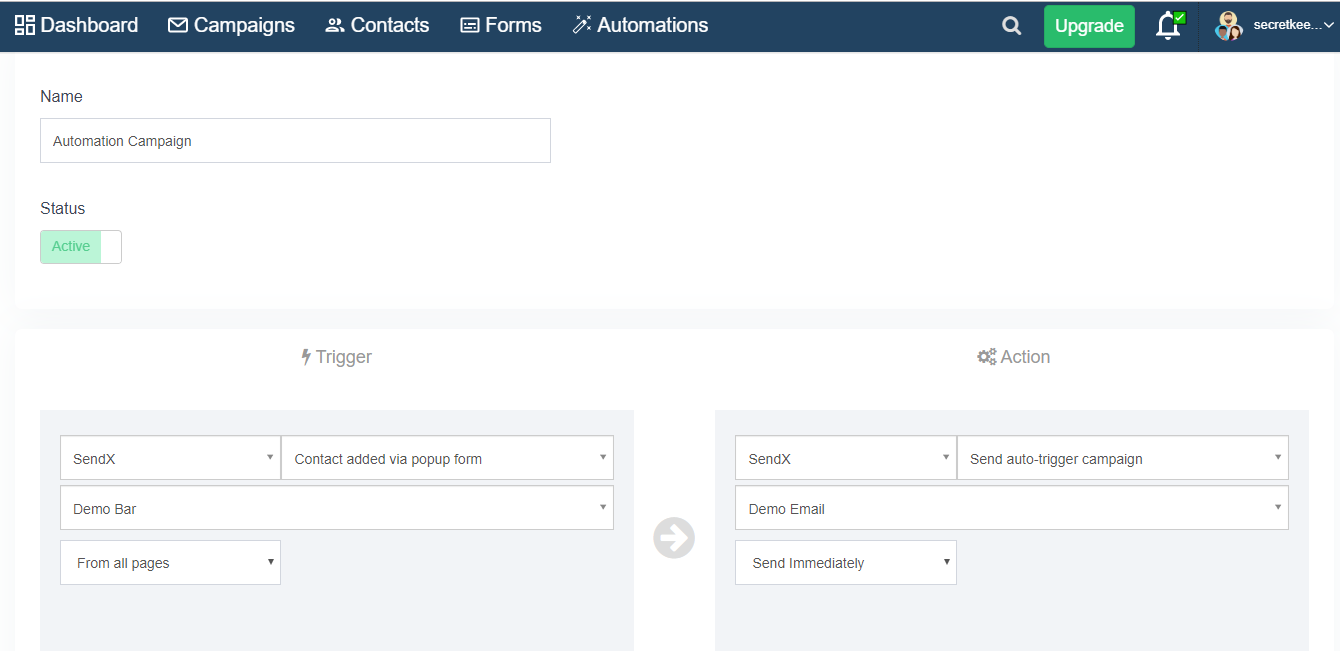
Task: Click the Campaigns envelope icon
Action: point(178,25)
